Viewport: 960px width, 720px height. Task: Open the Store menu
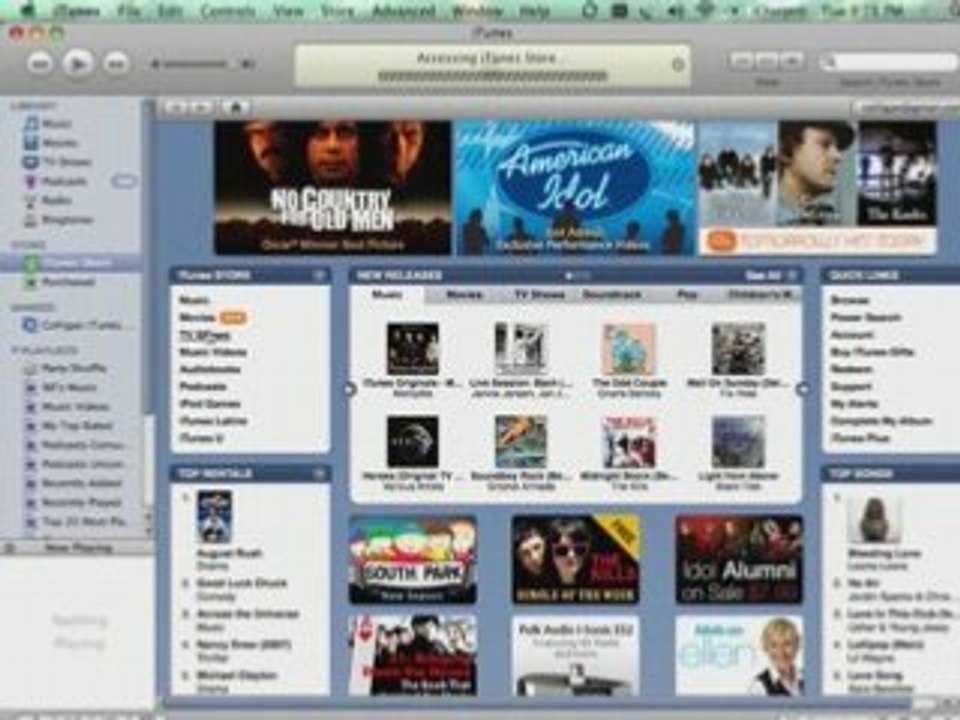click(x=337, y=11)
